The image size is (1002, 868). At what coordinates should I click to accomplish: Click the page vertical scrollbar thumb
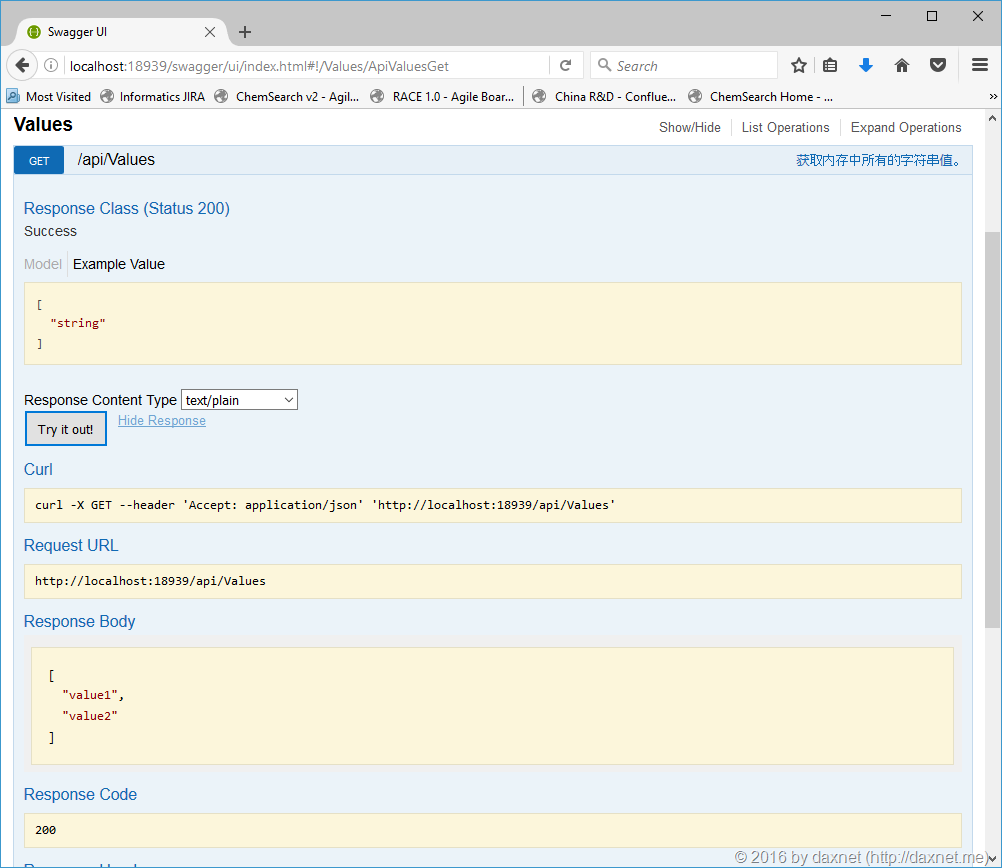[x=992, y=430]
